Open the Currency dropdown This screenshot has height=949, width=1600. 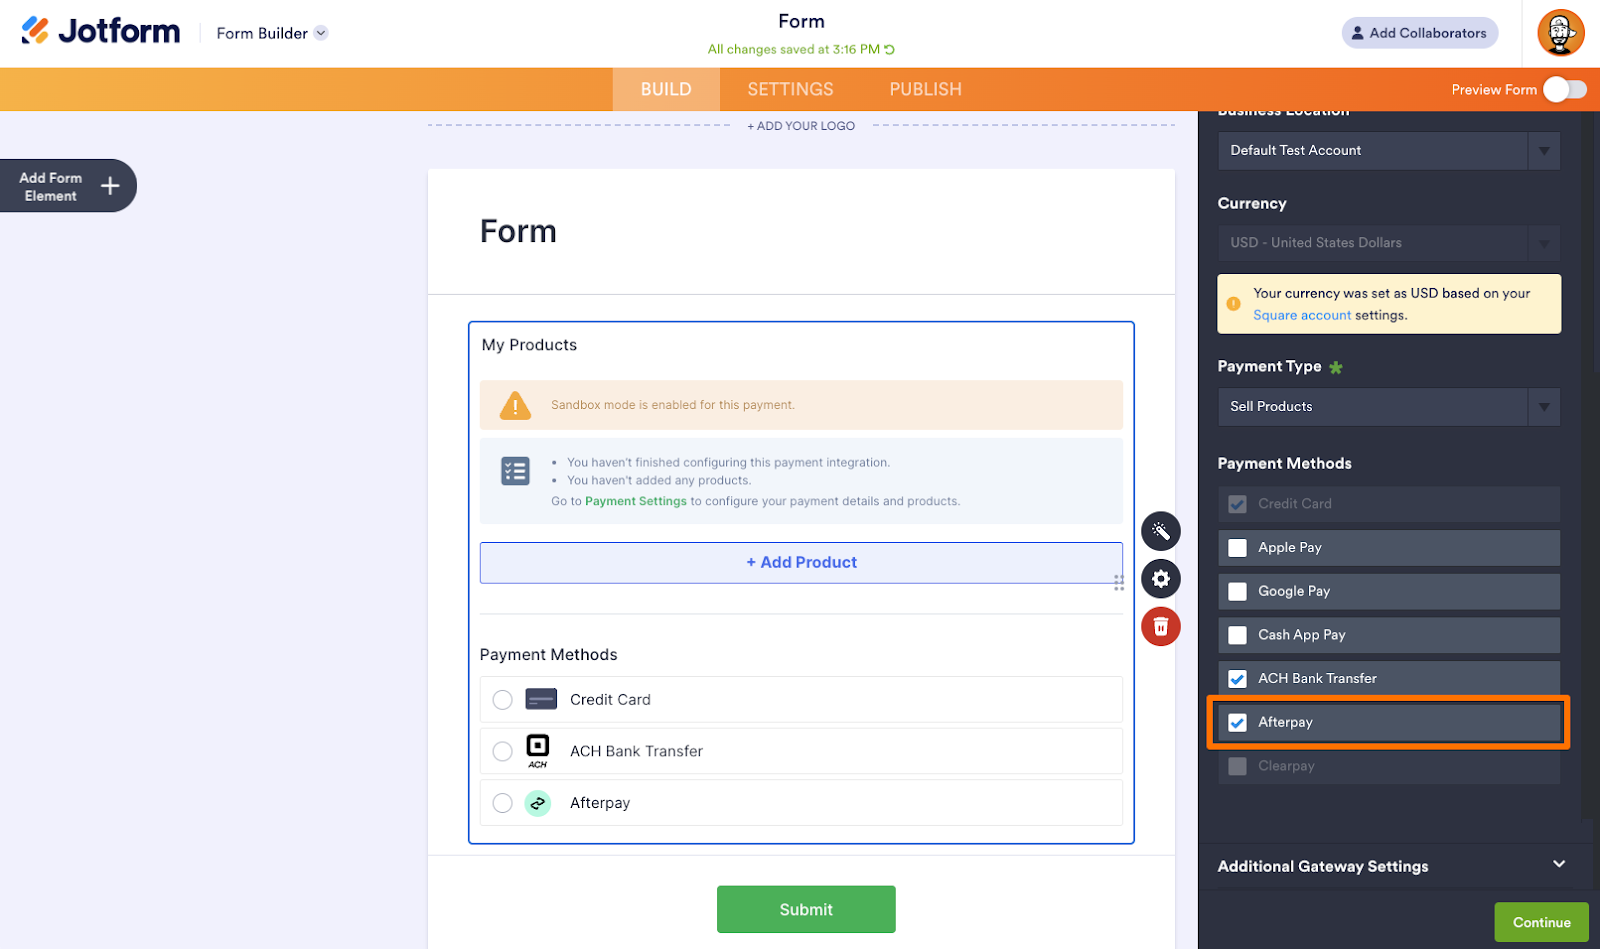click(x=1389, y=243)
